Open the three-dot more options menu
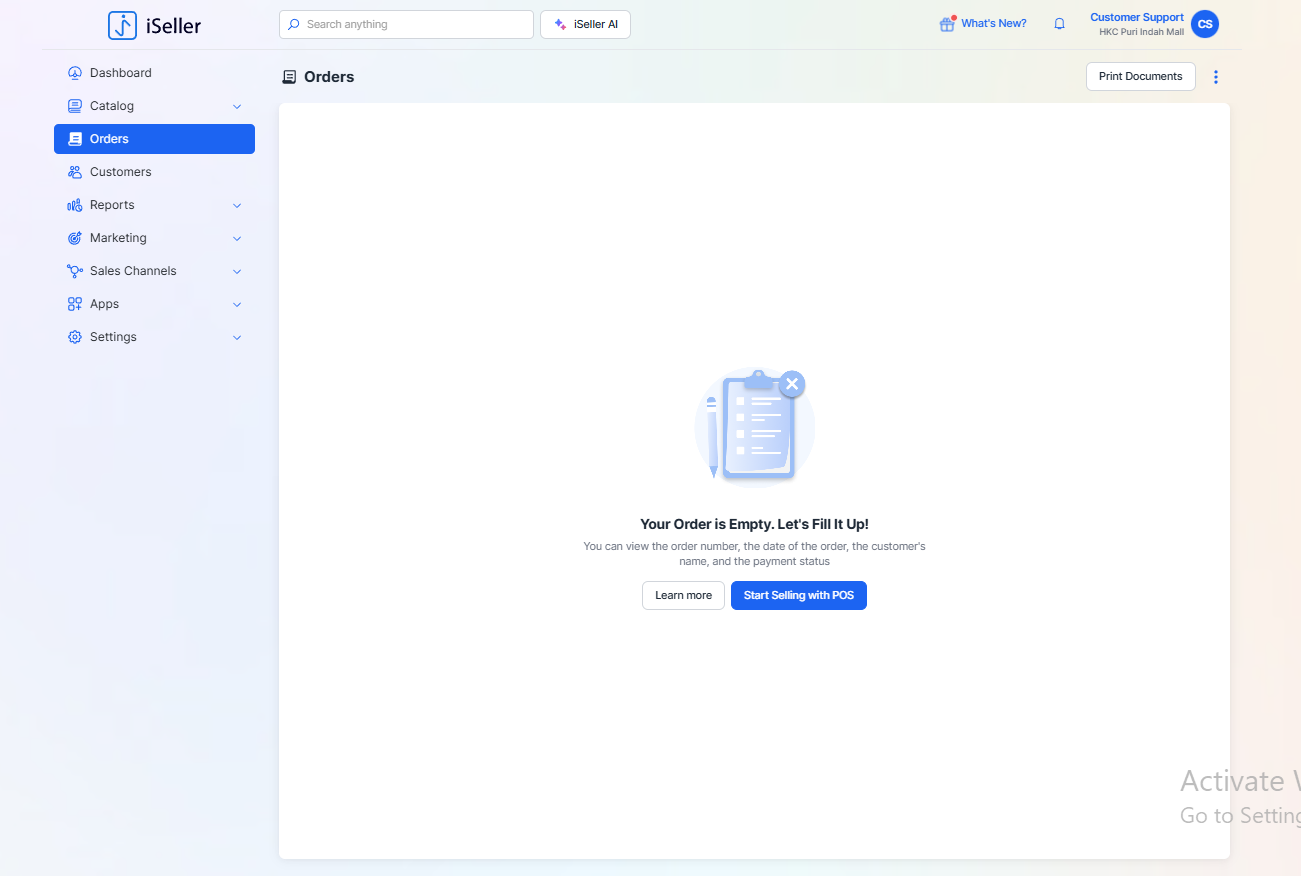This screenshot has width=1301, height=876. (x=1216, y=77)
